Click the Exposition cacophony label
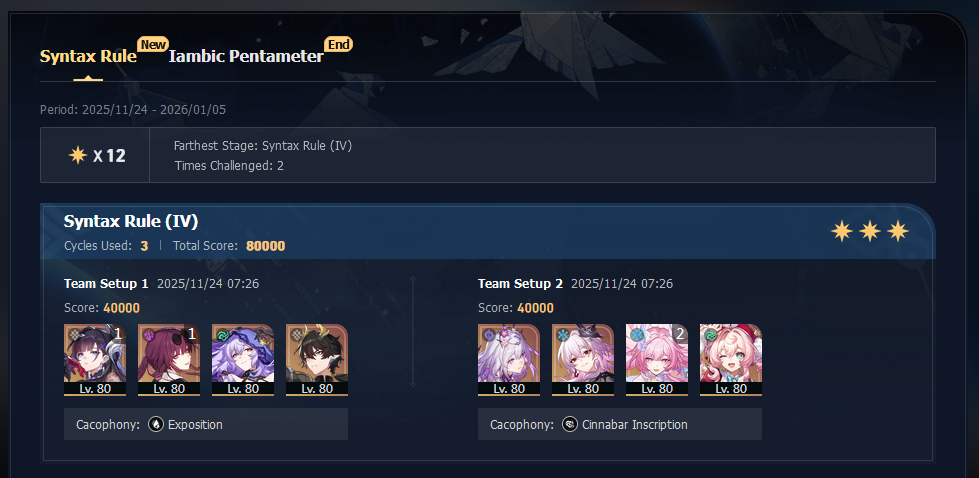This screenshot has height=478, width=979. point(195,425)
